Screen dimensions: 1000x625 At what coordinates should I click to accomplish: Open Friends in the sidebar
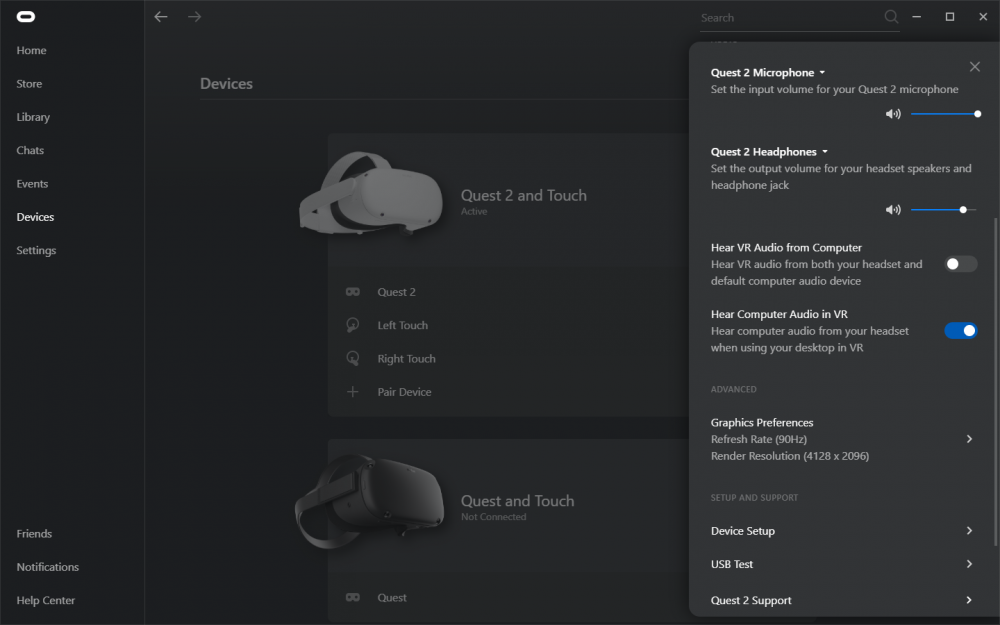tap(34, 534)
